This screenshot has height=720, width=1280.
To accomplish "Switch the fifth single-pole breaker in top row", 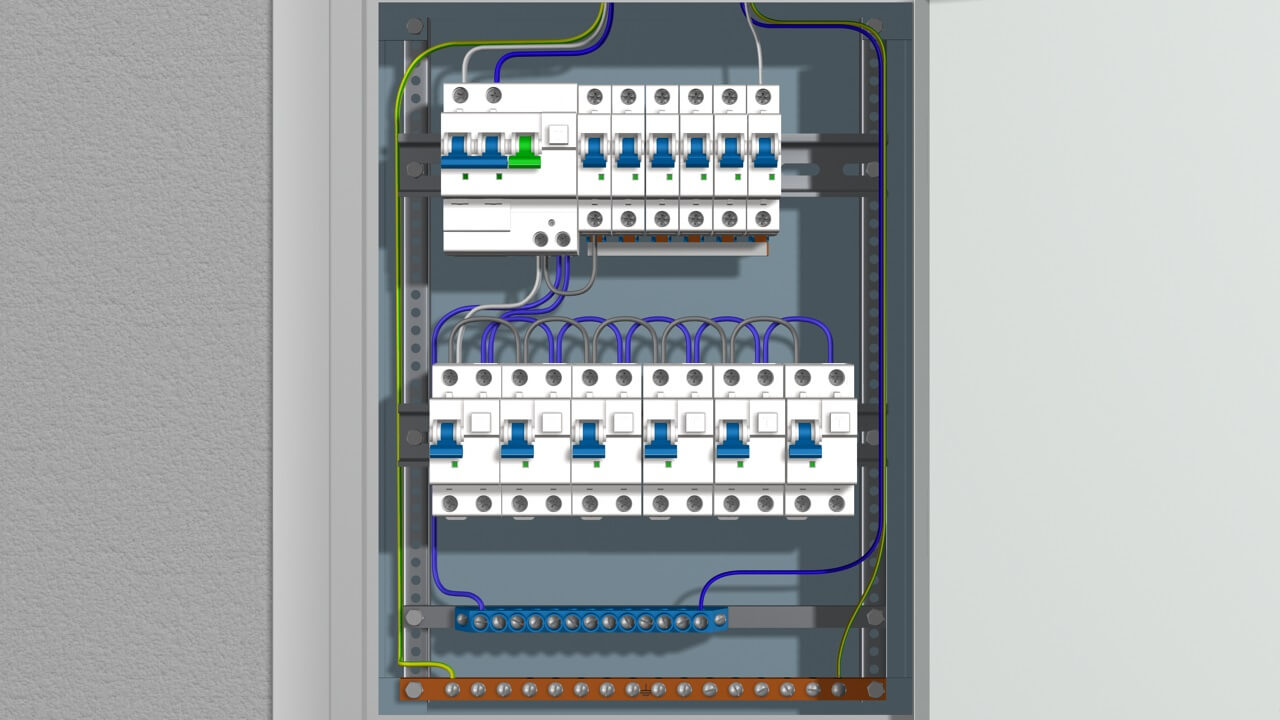I will click(730, 150).
